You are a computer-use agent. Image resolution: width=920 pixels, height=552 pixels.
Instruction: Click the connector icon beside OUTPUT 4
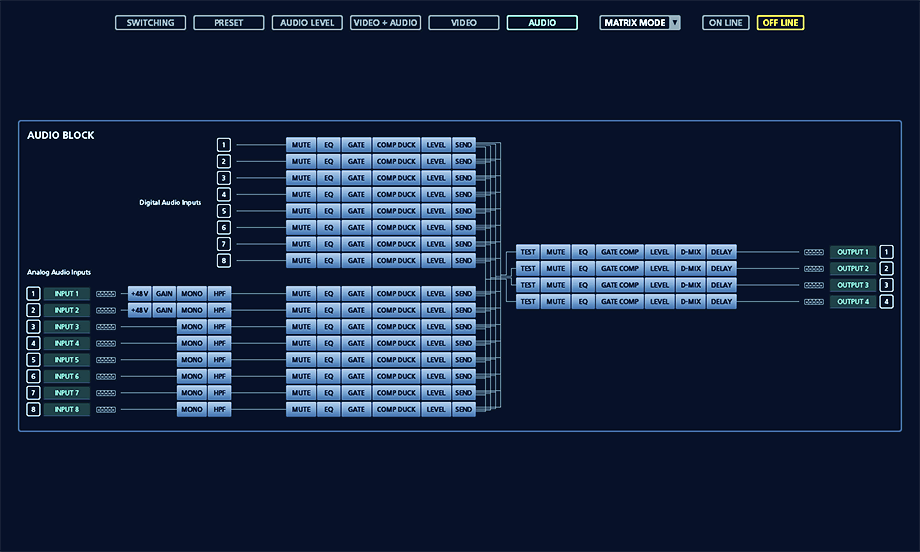coord(814,302)
